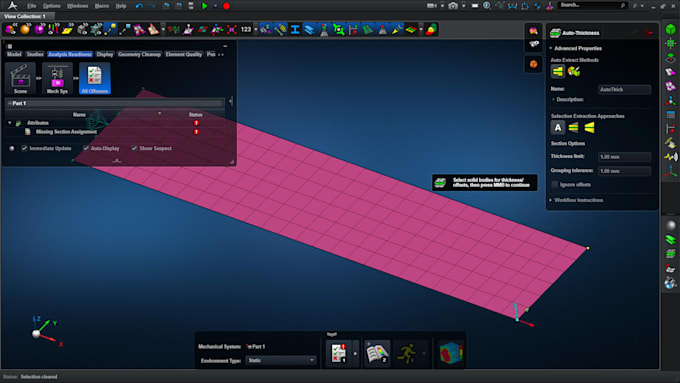
Task: Expand the Description field
Action: click(553, 100)
